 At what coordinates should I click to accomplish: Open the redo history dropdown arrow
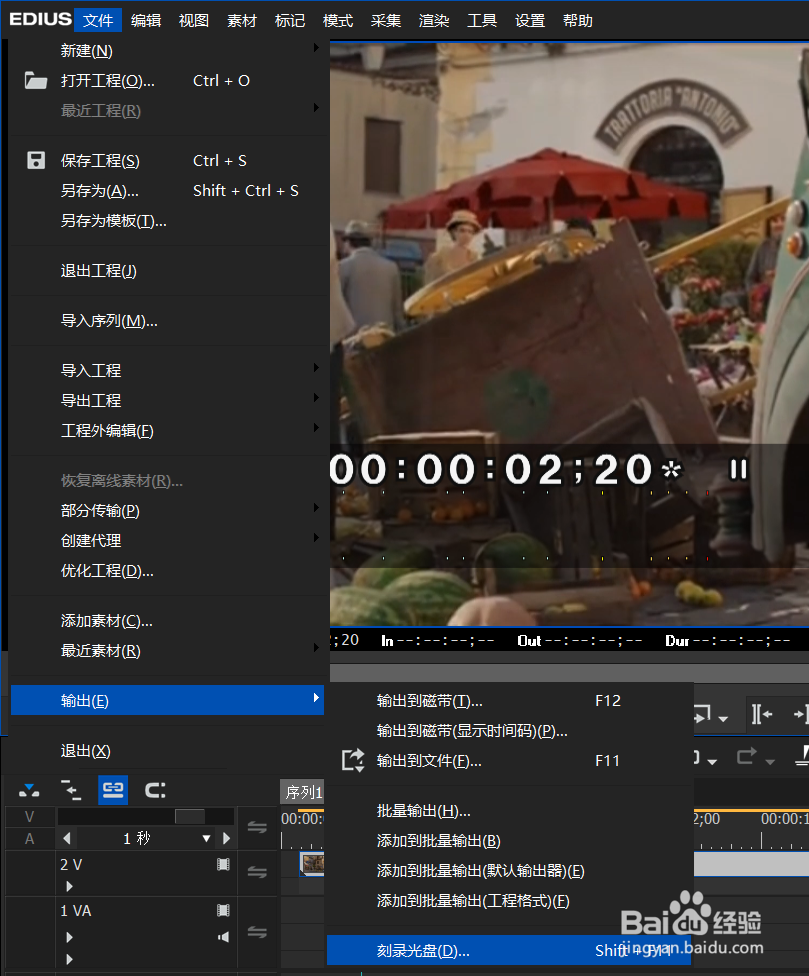pyautogui.click(x=770, y=761)
